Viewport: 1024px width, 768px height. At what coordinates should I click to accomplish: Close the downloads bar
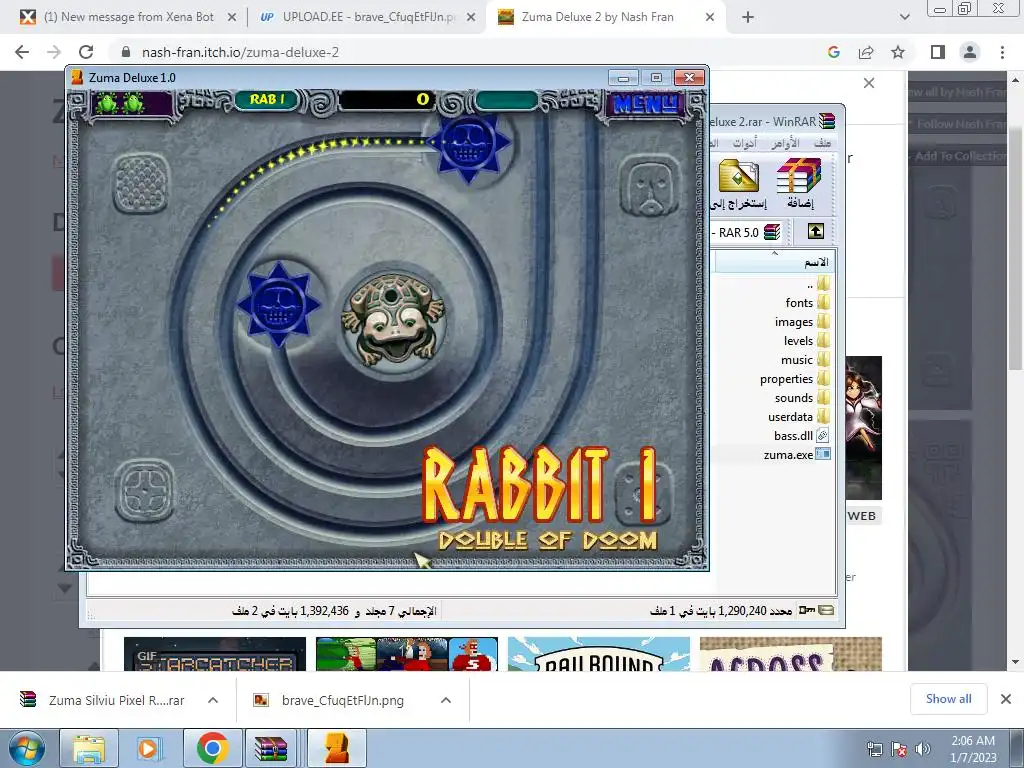tap(1006, 699)
